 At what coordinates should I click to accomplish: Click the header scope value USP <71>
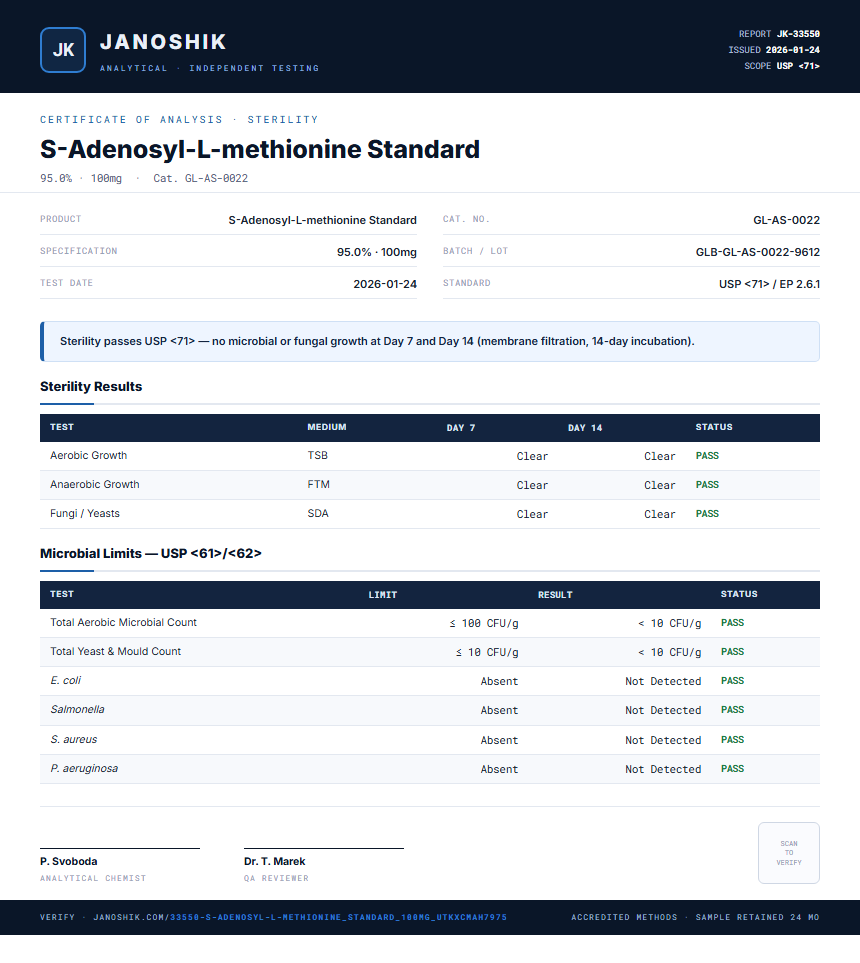click(x=798, y=66)
